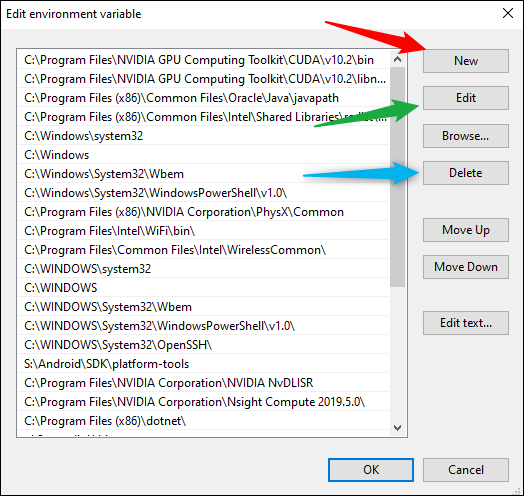Click the scroll up arrow icon
Viewport: 524px width, 496px height.
tap(397, 59)
